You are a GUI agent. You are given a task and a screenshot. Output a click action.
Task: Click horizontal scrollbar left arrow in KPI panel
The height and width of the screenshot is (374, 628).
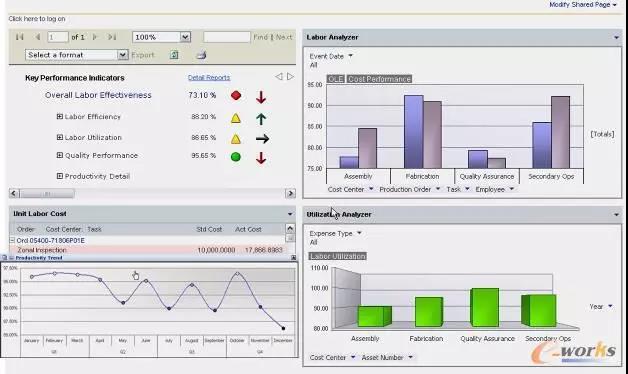point(14,193)
